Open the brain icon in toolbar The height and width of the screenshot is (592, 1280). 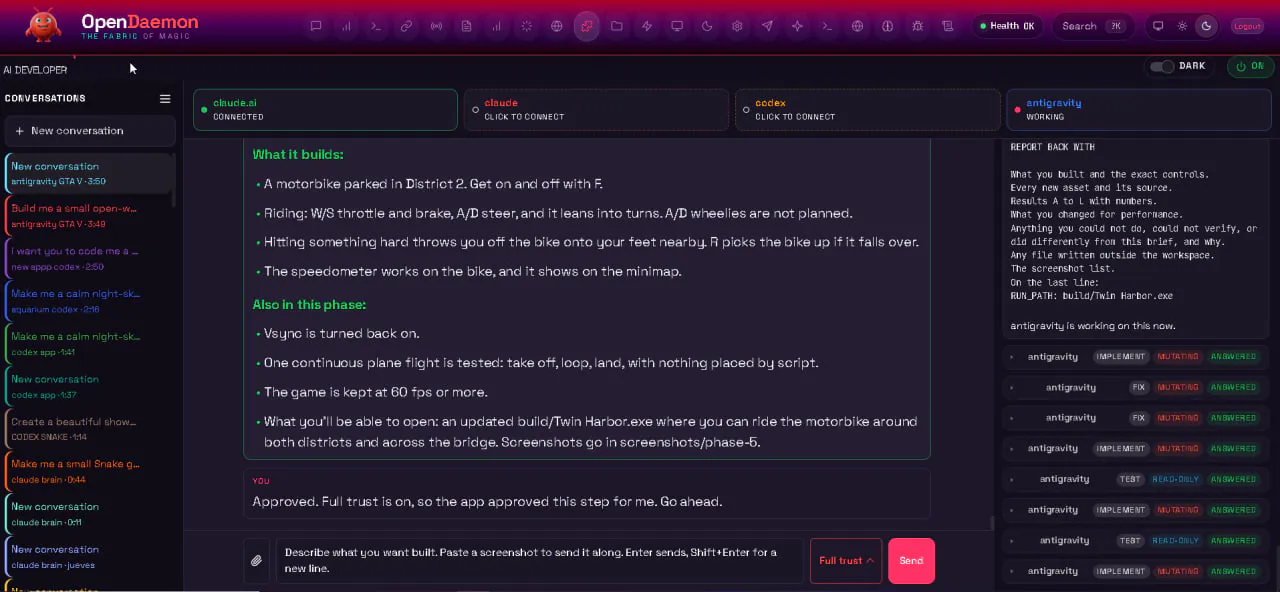click(x=887, y=26)
